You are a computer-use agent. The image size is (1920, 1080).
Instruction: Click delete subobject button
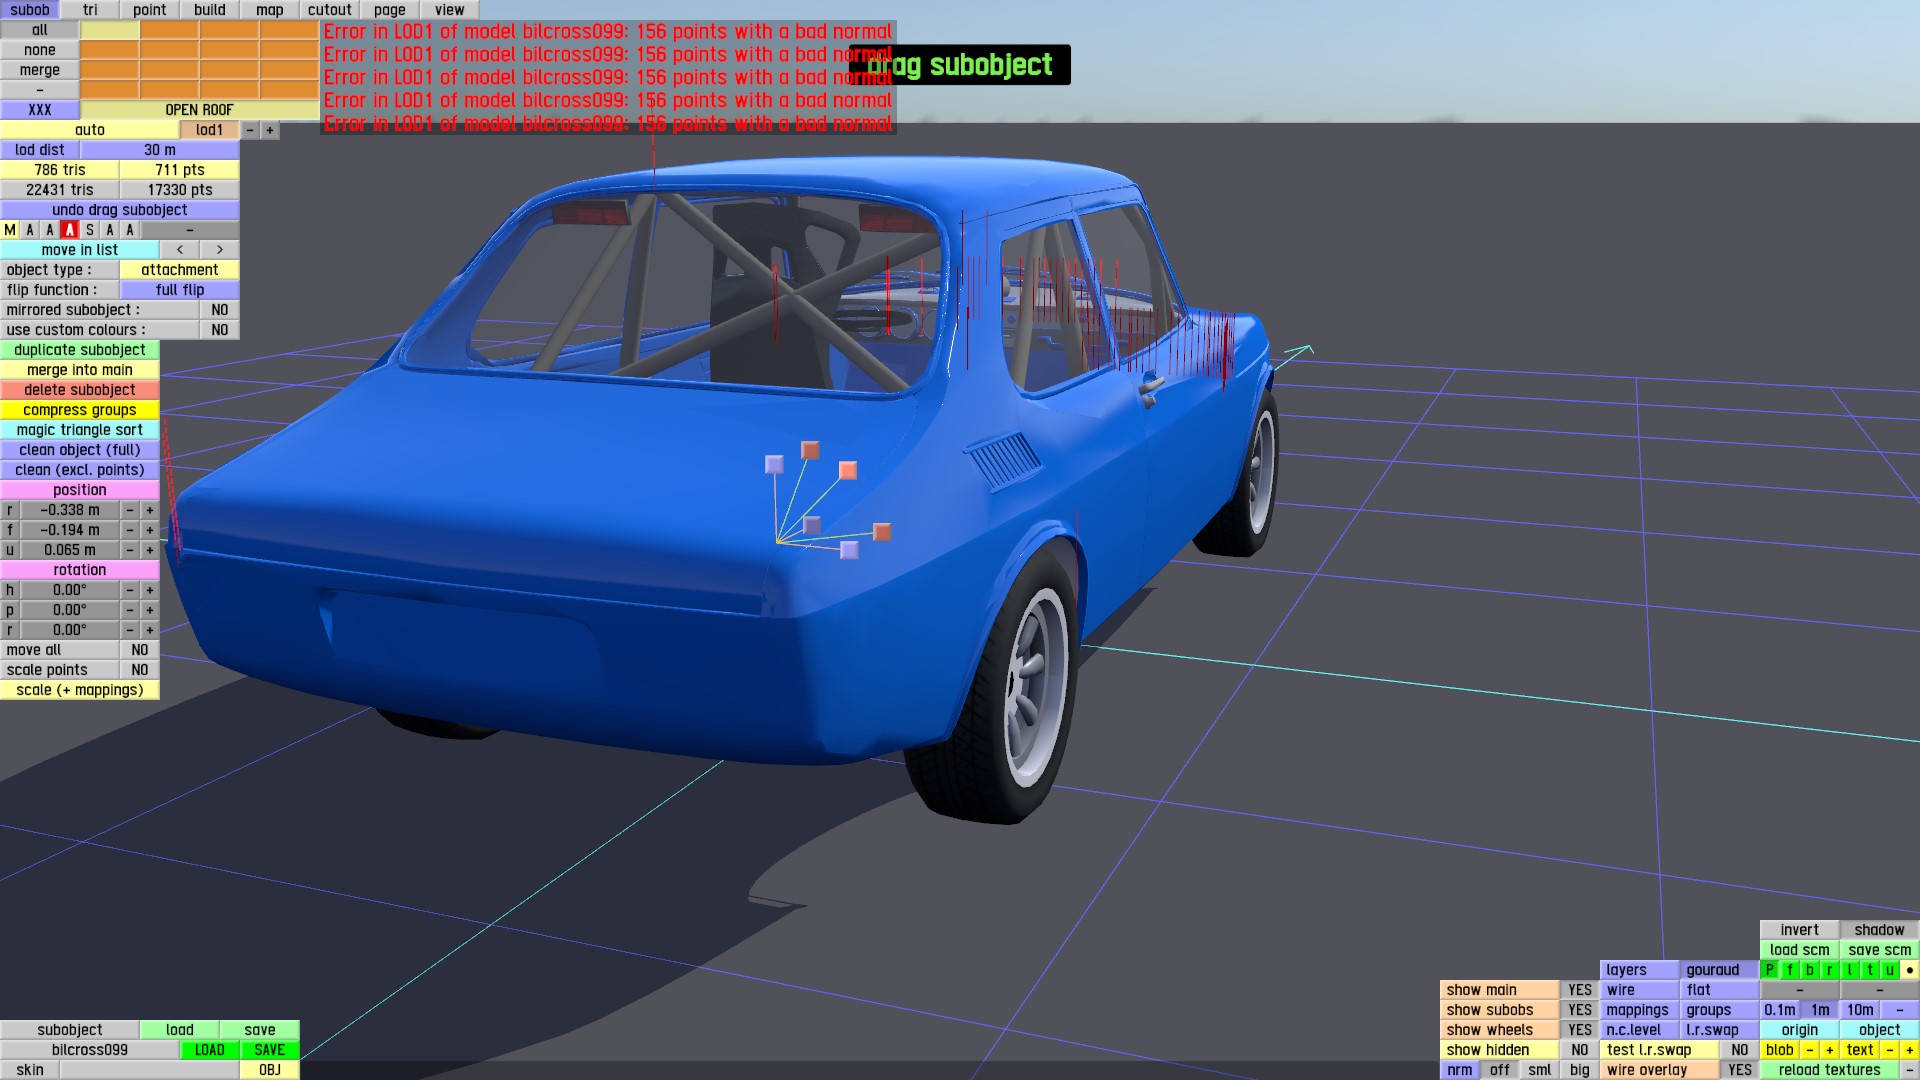coord(80,390)
